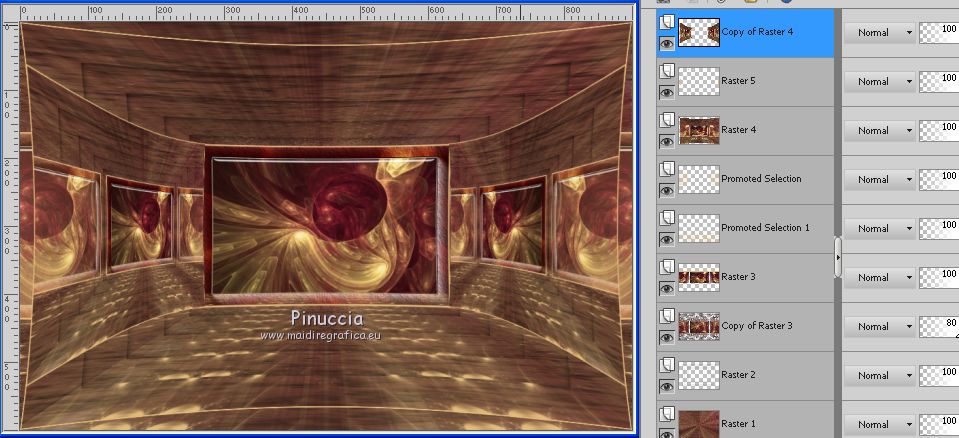The image size is (959, 438).
Task: Click the raster layer icon beside Raster 5
Action: pyautogui.click(x=667, y=72)
